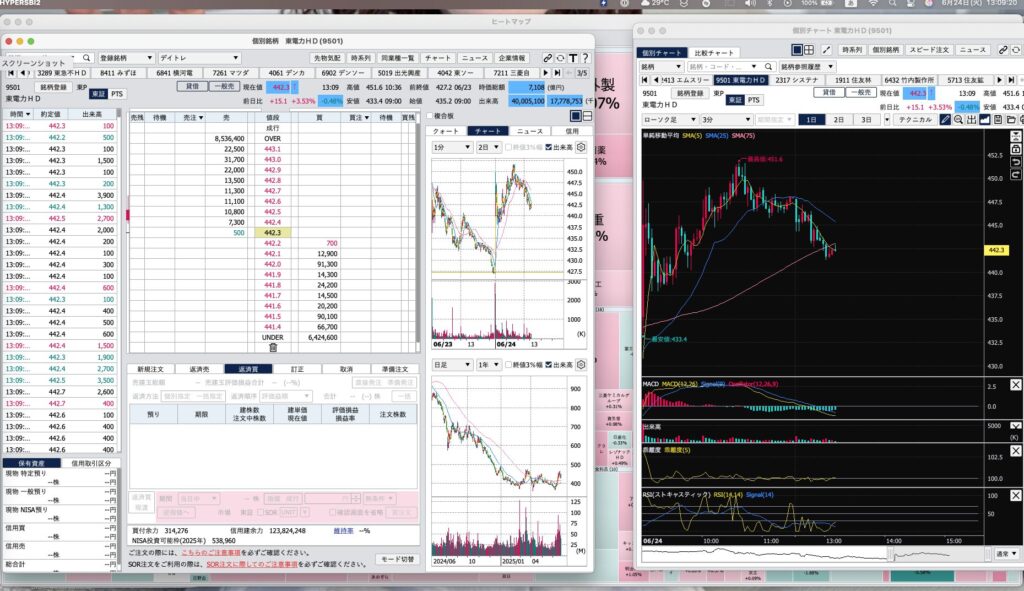Close the RSI stochastic indicator panel
Viewport: 1024px width, 591px height.
coord(1016,496)
